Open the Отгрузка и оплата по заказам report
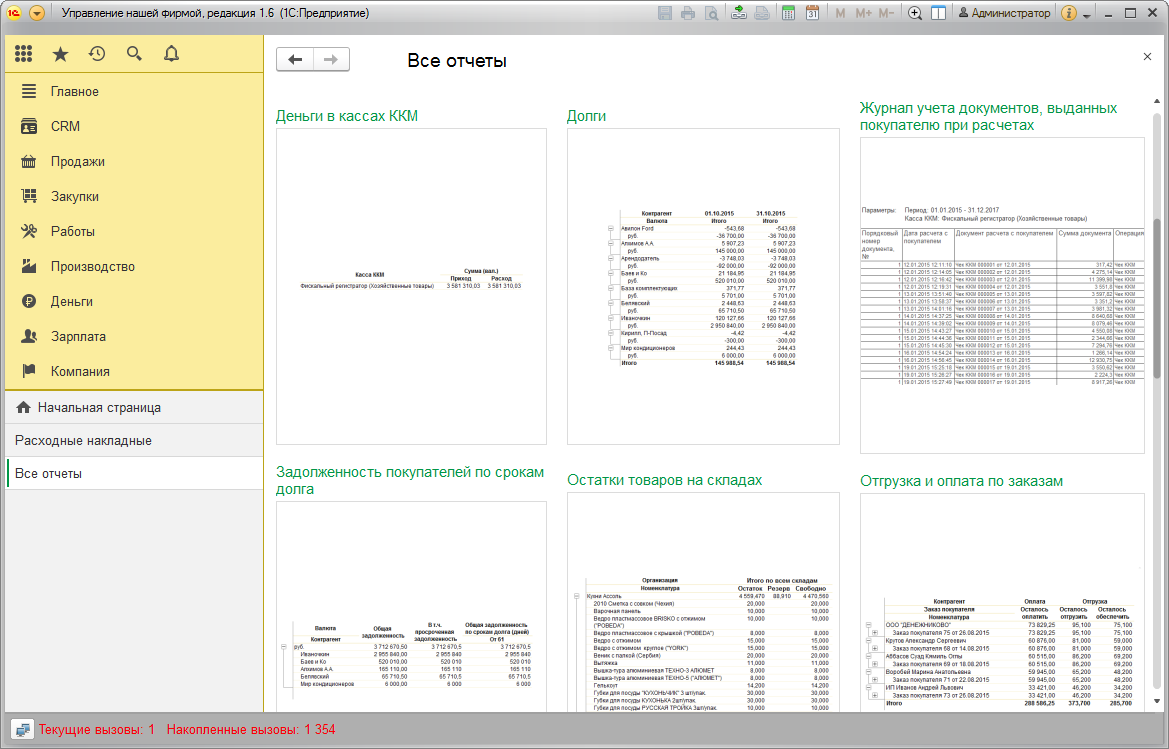The width and height of the screenshot is (1169, 749). coord(961,481)
